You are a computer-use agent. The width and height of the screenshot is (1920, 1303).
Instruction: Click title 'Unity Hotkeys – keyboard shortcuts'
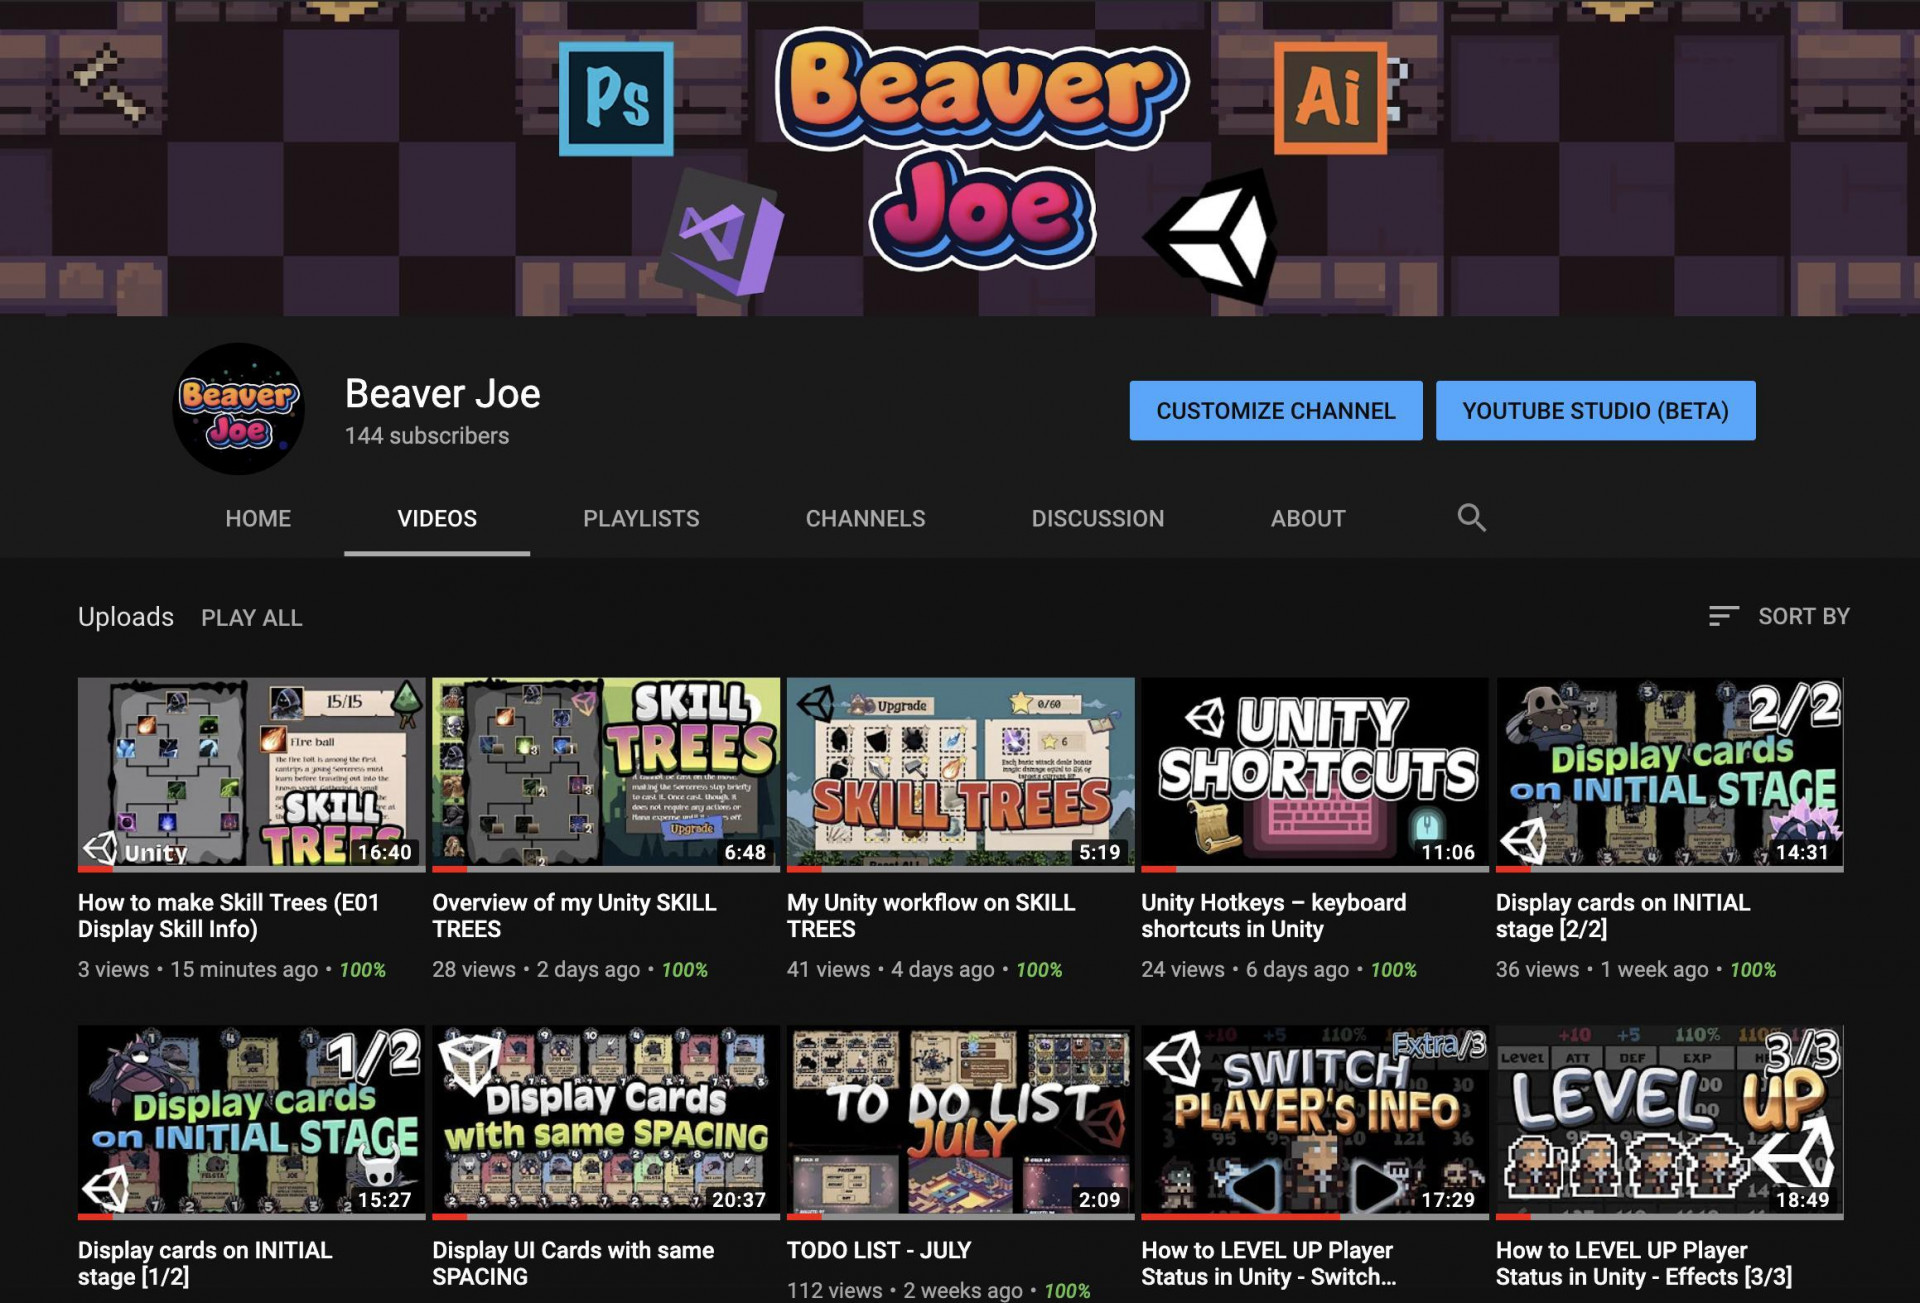tap(1274, 916)
